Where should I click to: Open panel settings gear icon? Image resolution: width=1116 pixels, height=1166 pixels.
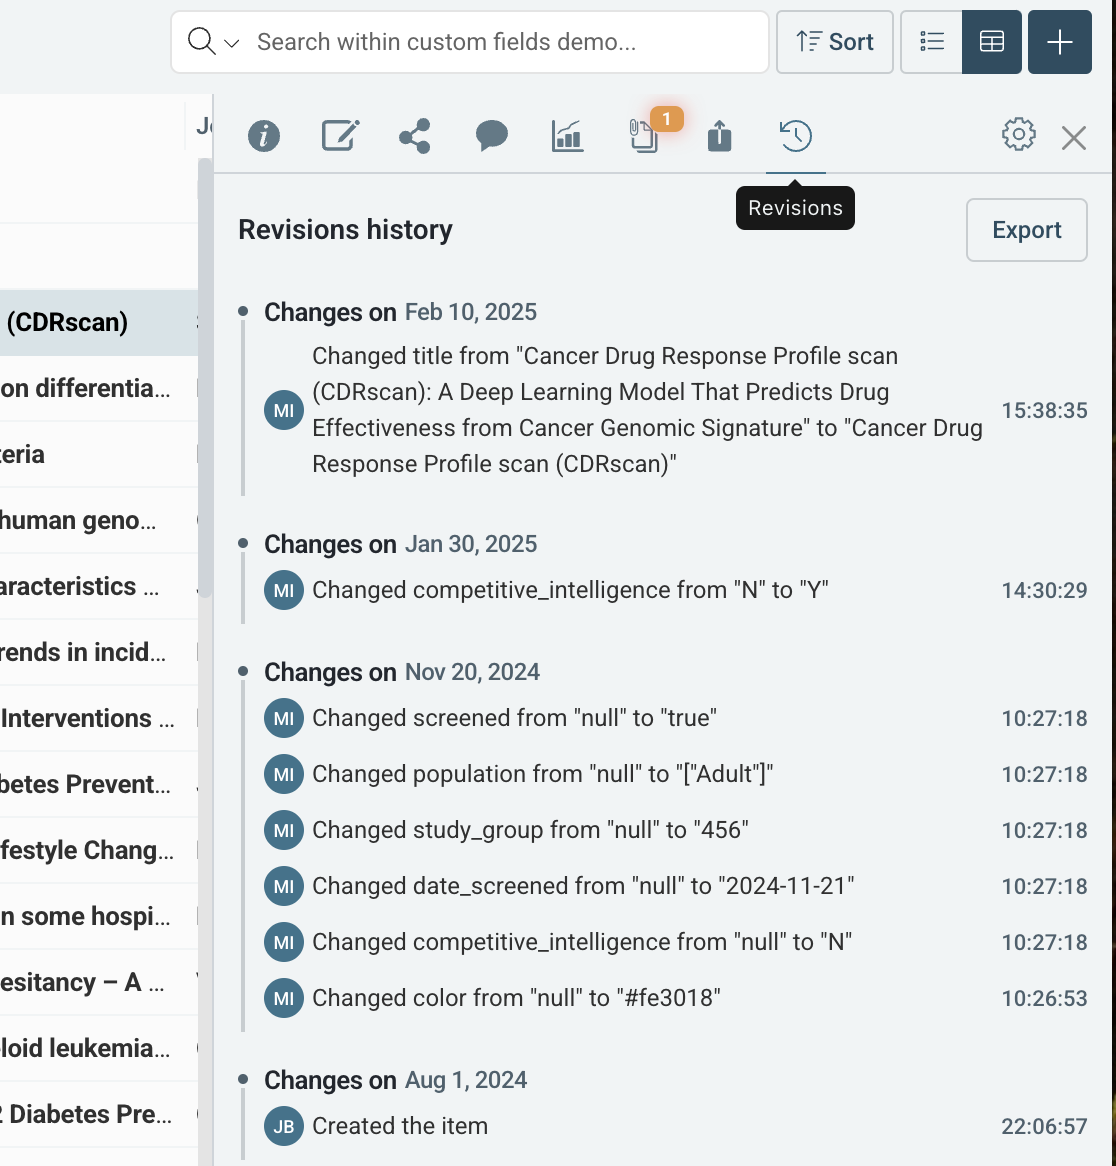[x=1019, y=135]
